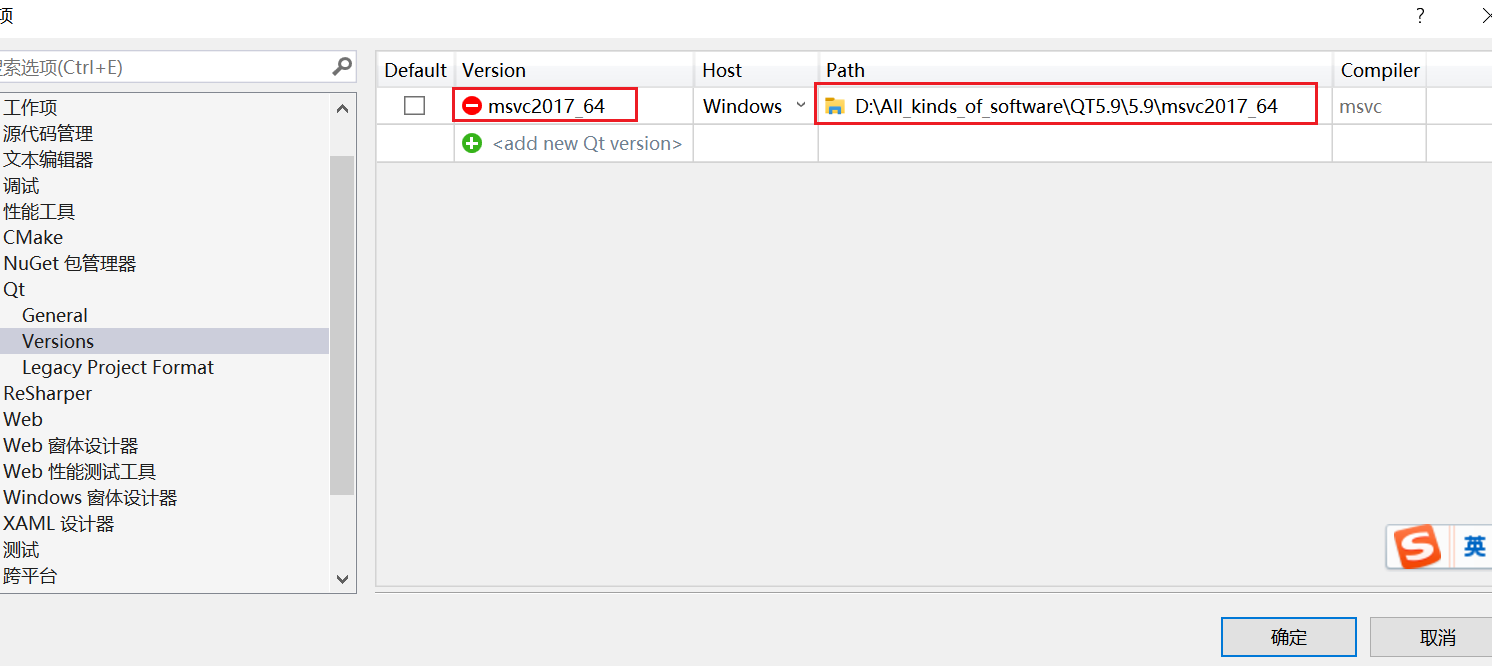
Task: Expand the Qt section in sidebar
Action: click(14, 288)
